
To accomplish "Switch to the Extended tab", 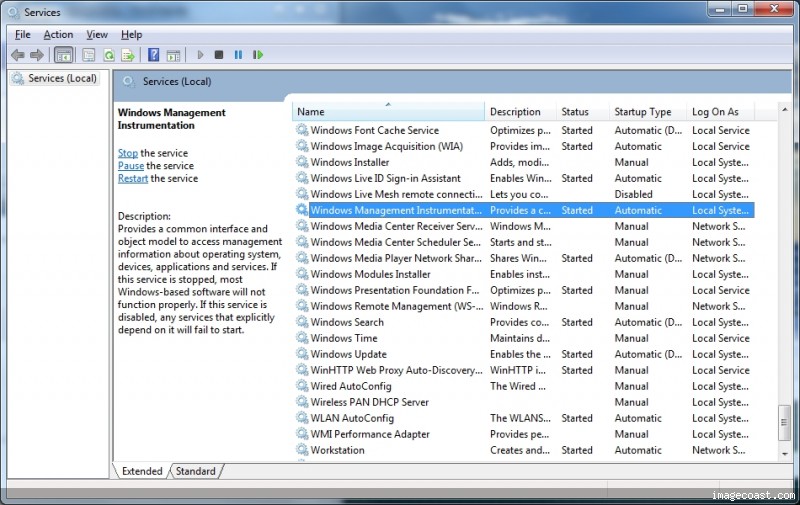I will [142, 471].
